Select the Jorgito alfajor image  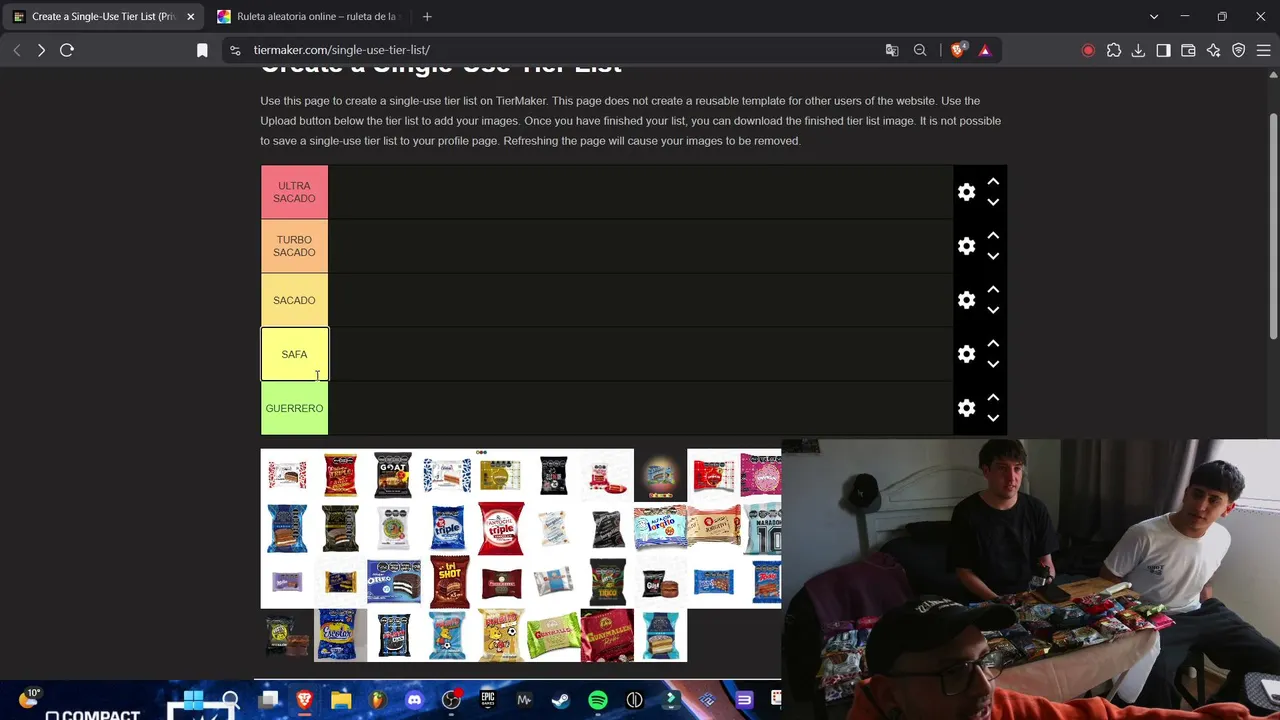[x=660, y=528]
